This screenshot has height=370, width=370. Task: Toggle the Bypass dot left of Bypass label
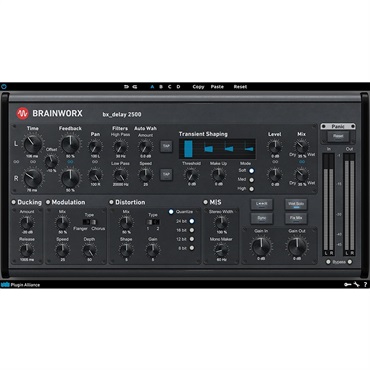(x=328, y=262)
